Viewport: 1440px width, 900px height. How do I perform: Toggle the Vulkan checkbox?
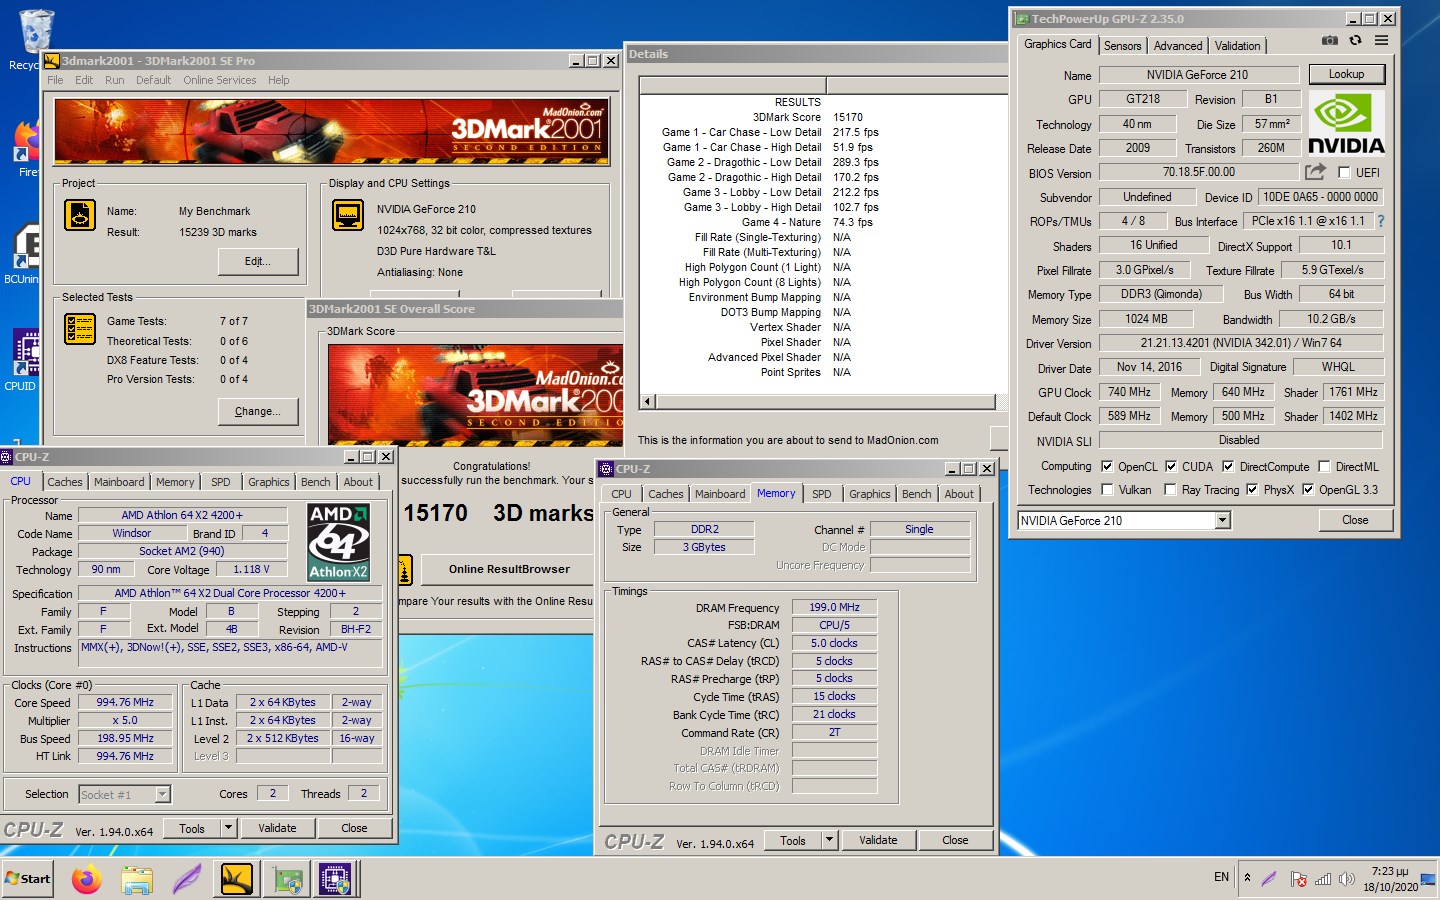1107,489
